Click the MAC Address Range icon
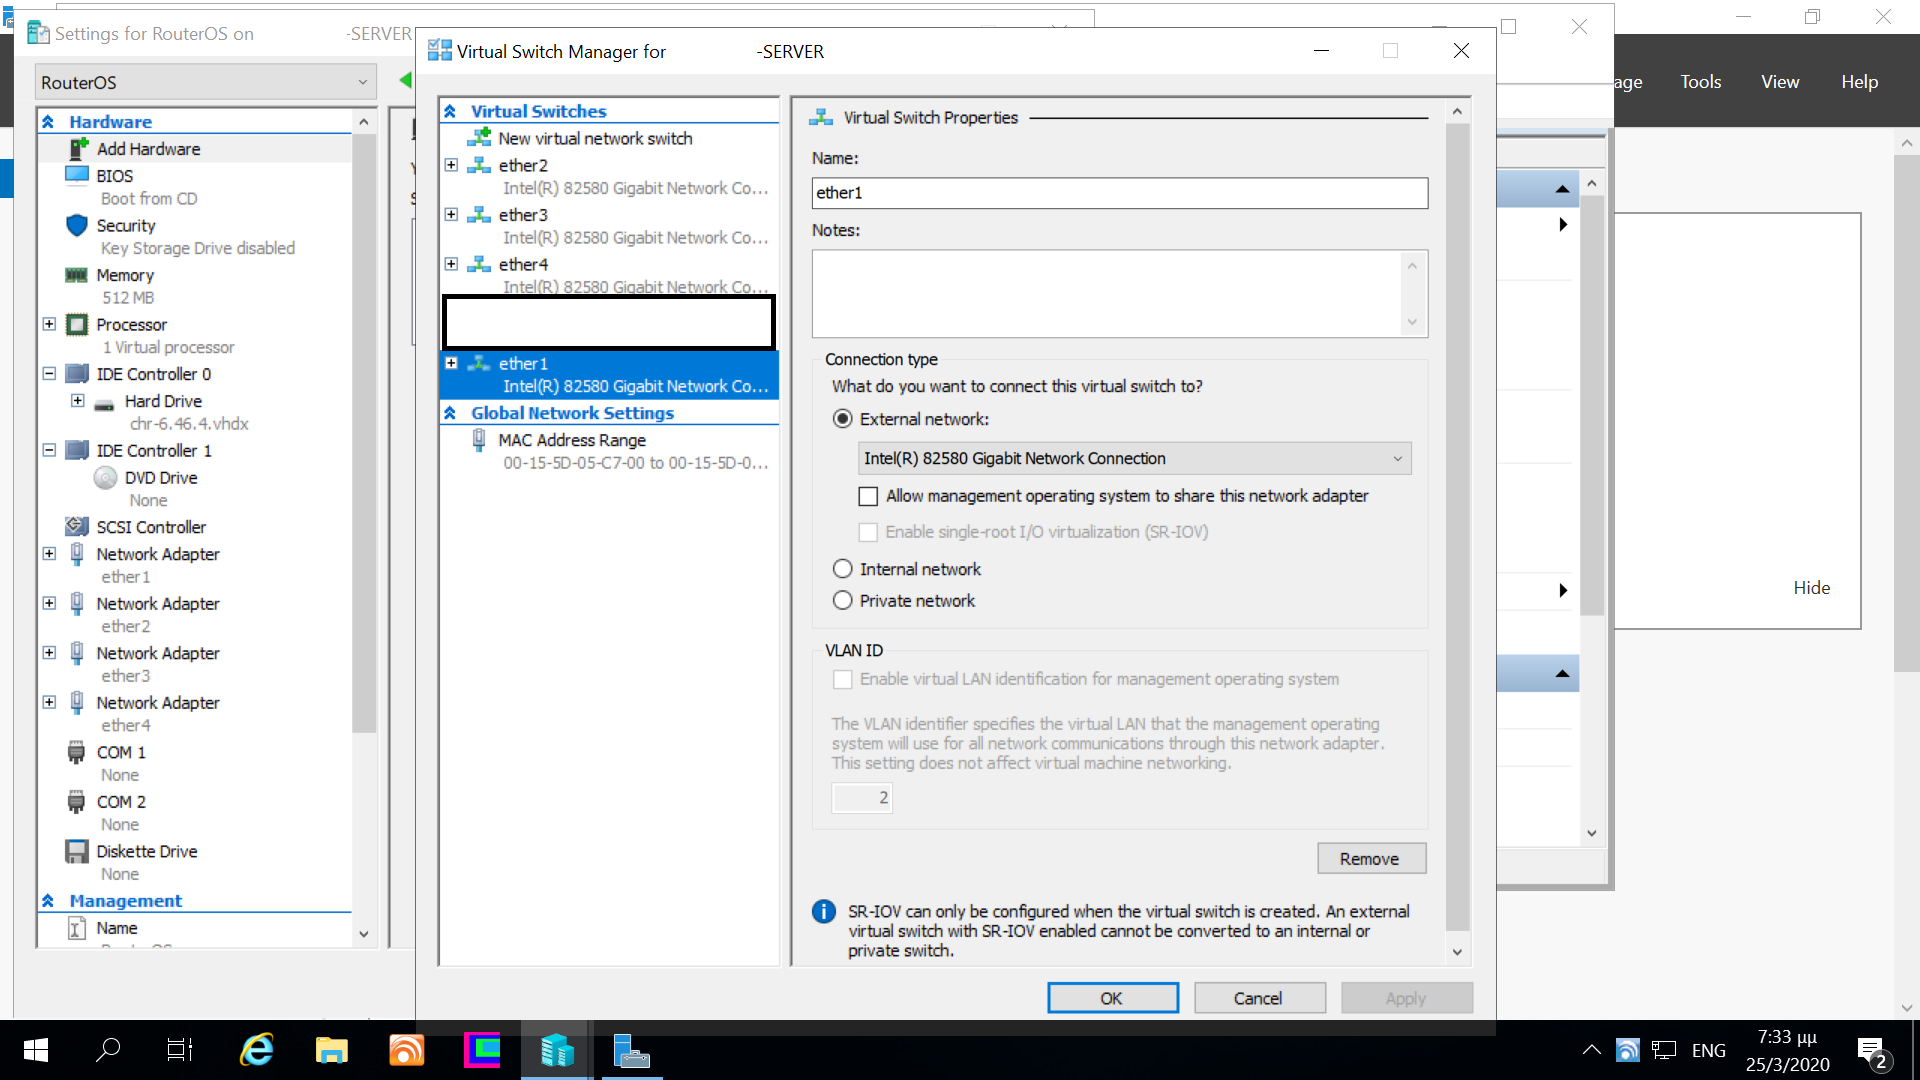The image size is (1920, 1080). coord(479,440)
